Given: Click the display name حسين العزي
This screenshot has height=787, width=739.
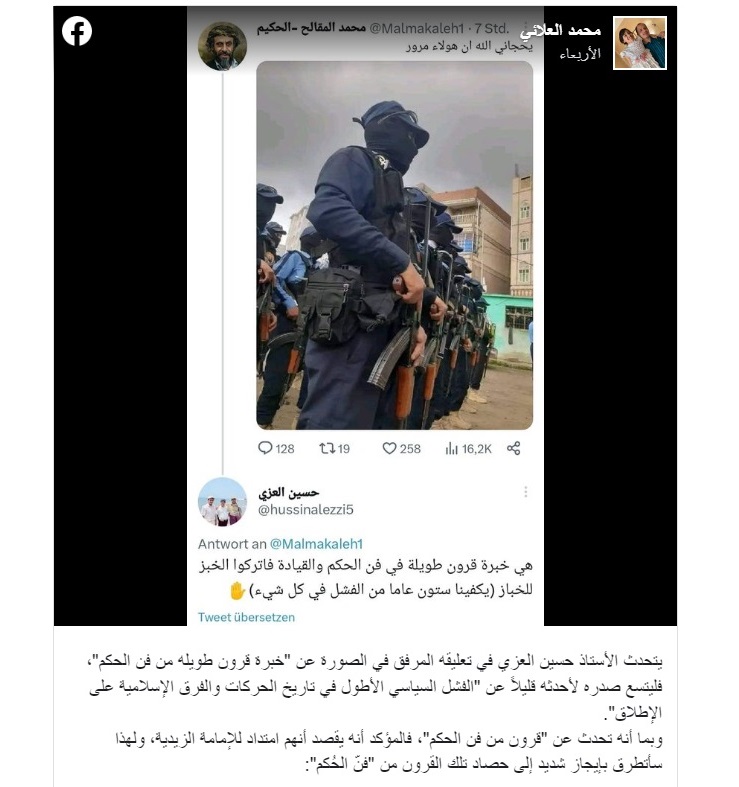Looking at the screenshot, I should pyautogui.click(x=289, y=493).
